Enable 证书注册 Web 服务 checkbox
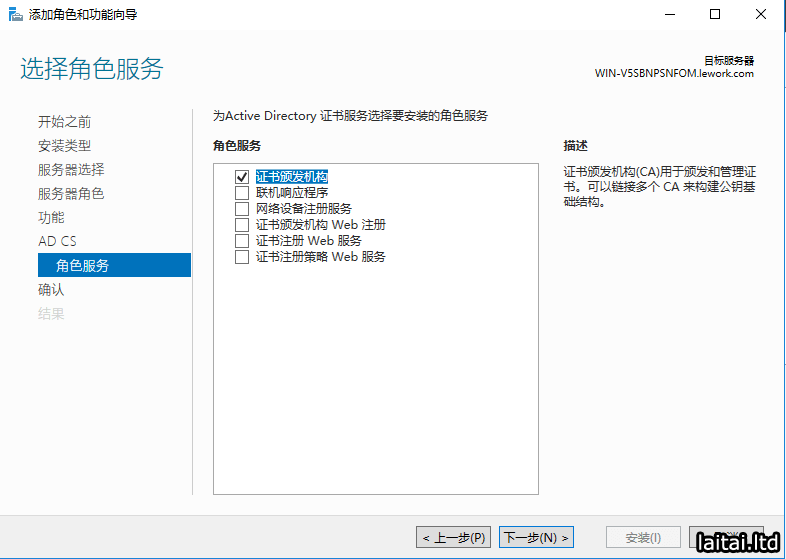This screenshot has width=786, height=559. (x=241, y=241)
